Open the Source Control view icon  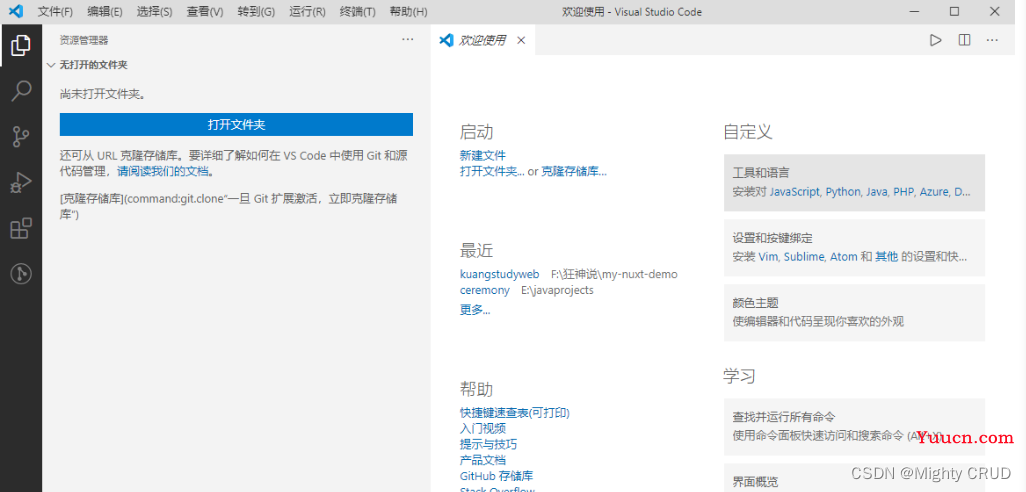point(21,137)
